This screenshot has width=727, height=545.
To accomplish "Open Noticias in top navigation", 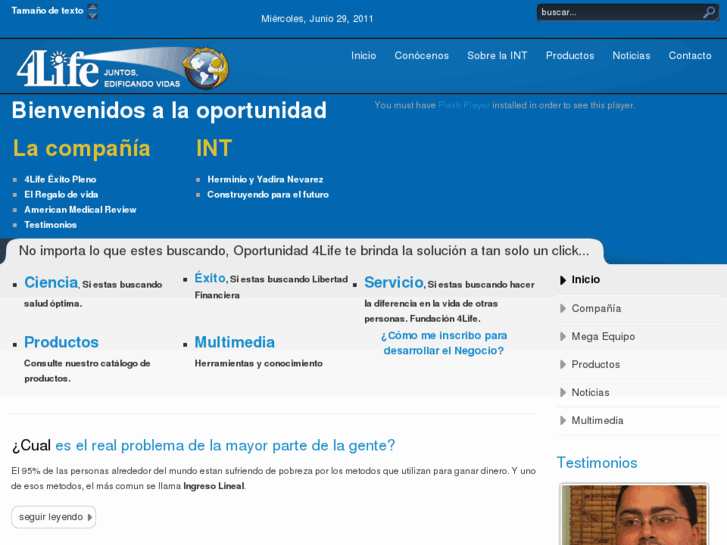I will [x=631, y=56].
